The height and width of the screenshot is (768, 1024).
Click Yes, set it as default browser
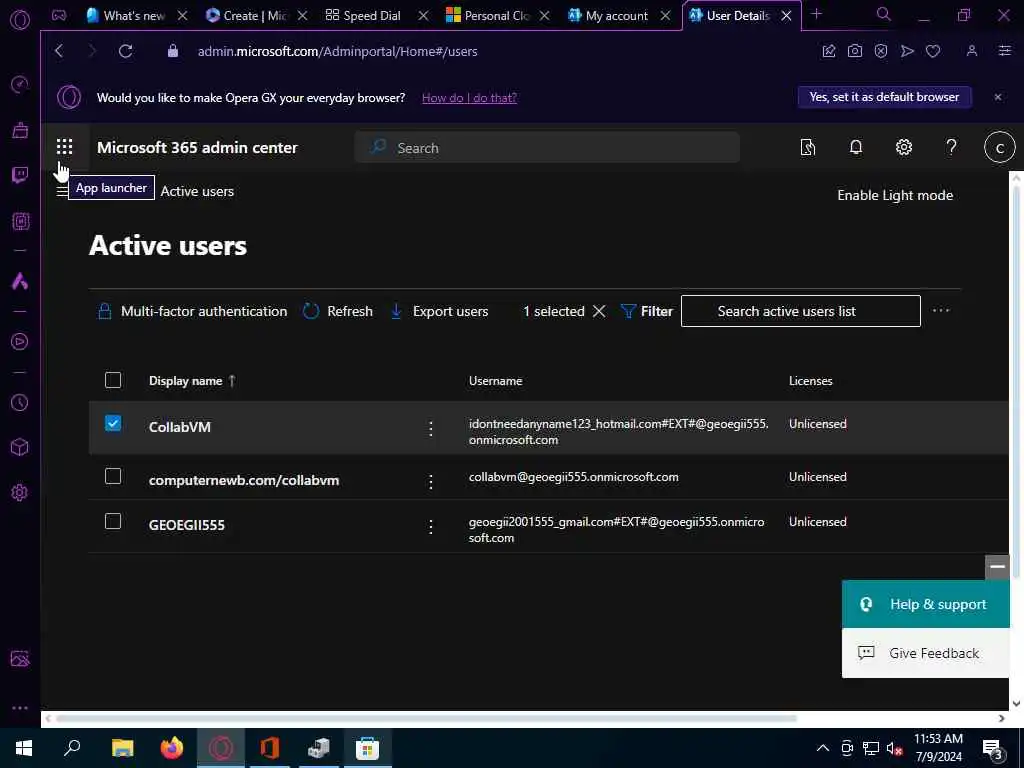884,97
